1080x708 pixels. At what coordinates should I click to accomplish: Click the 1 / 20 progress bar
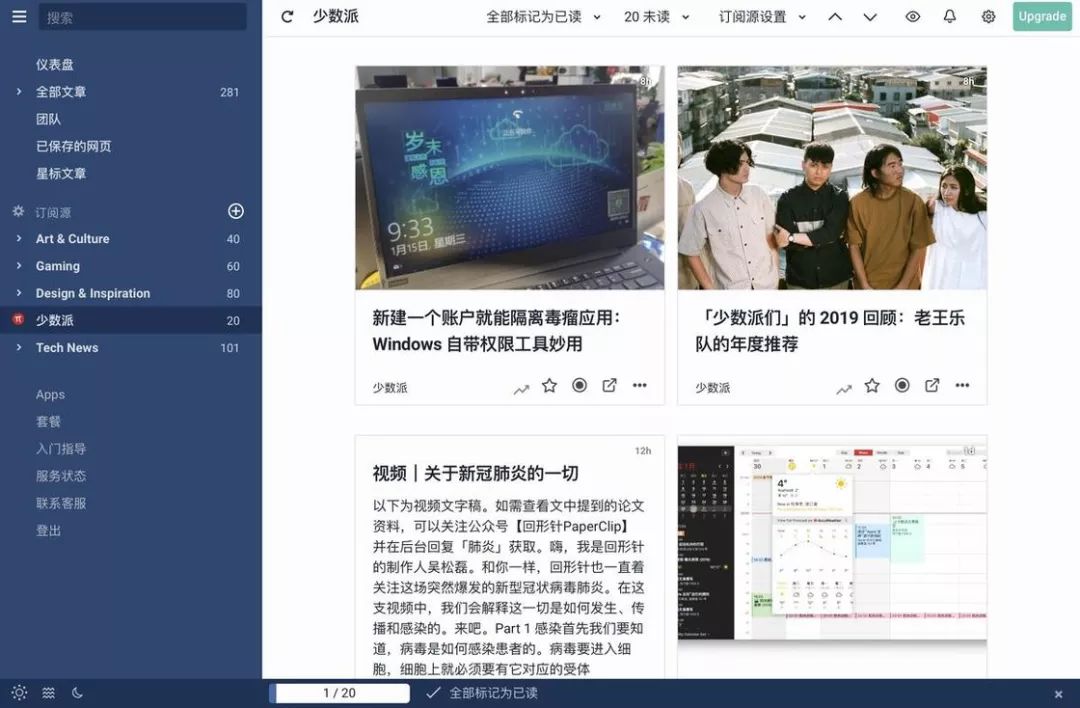(340, 693)
